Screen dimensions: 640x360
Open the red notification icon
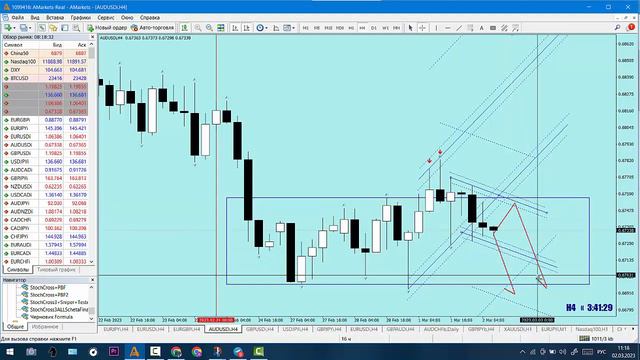click(631, 28)
